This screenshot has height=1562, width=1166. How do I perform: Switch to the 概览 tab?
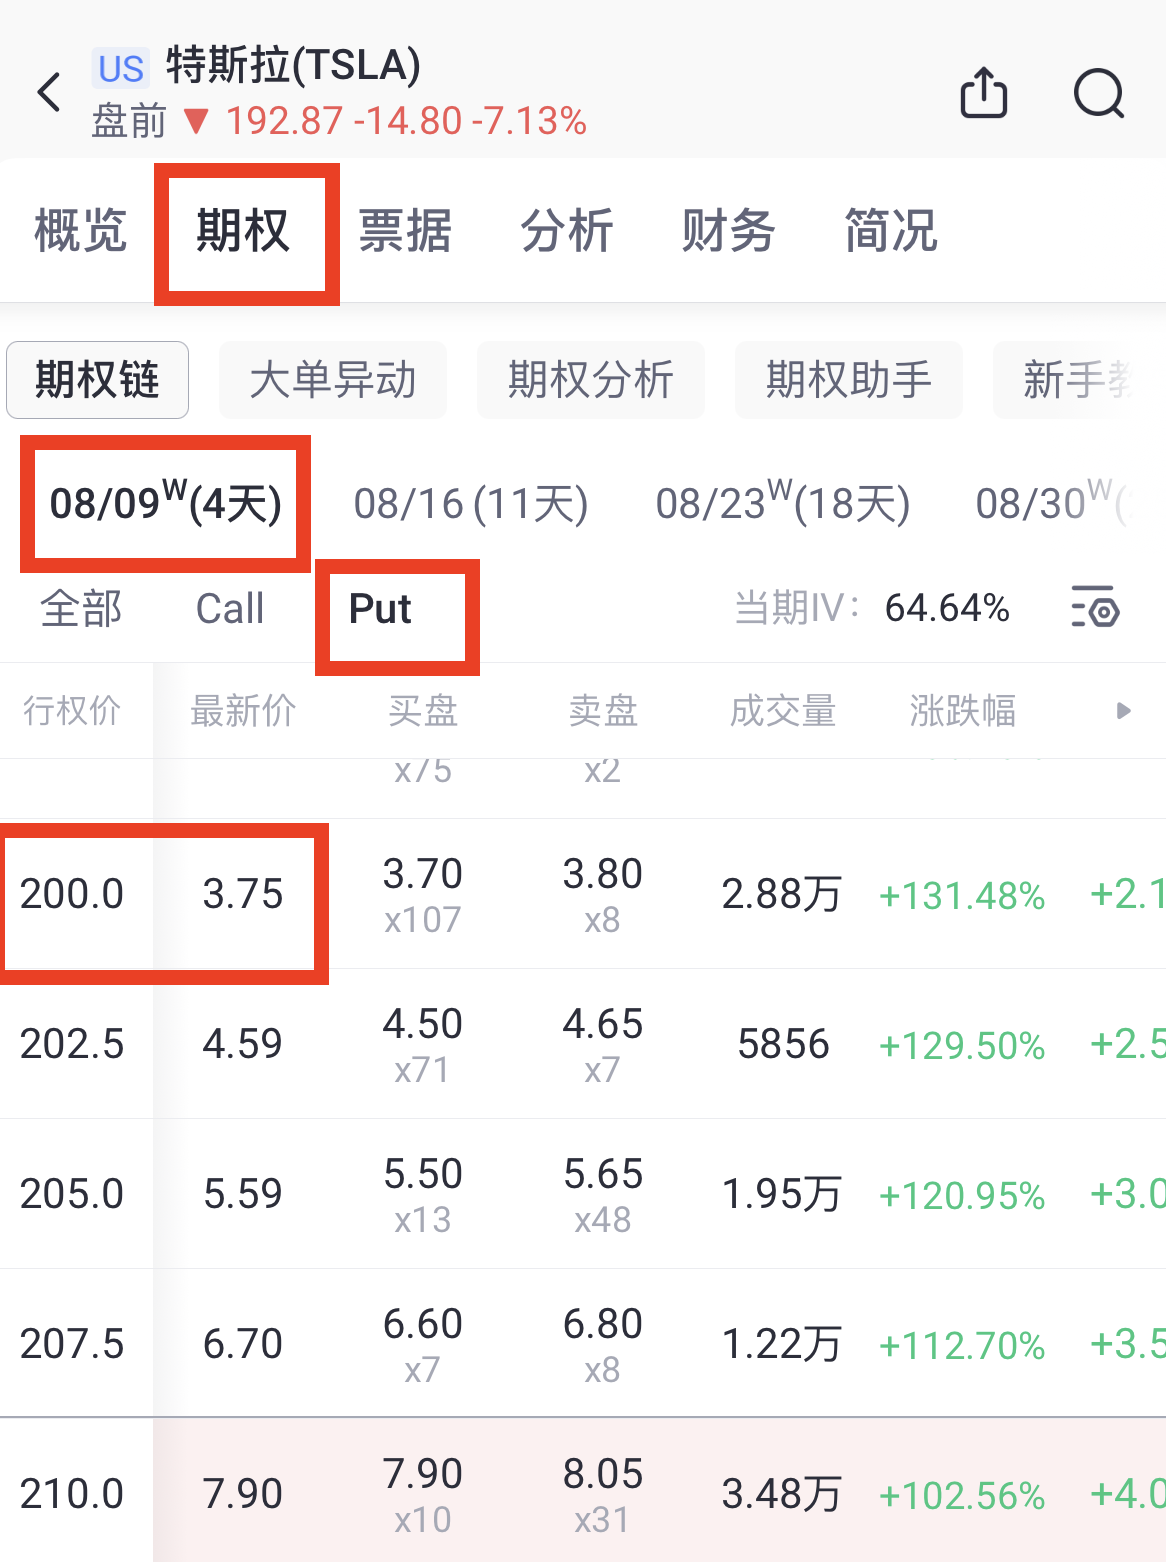(x=81, y=231)
